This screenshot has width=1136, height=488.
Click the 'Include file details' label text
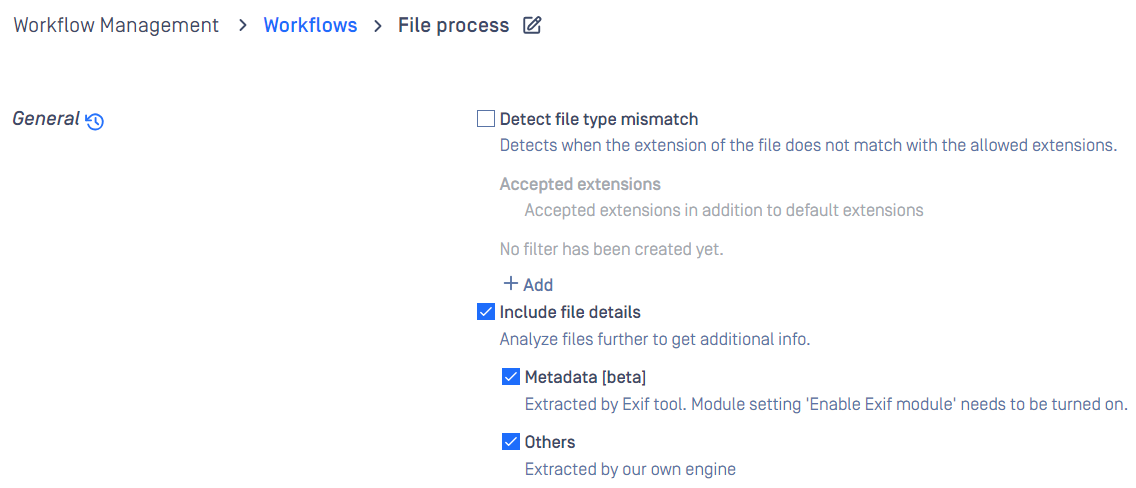tap(570, 313)
